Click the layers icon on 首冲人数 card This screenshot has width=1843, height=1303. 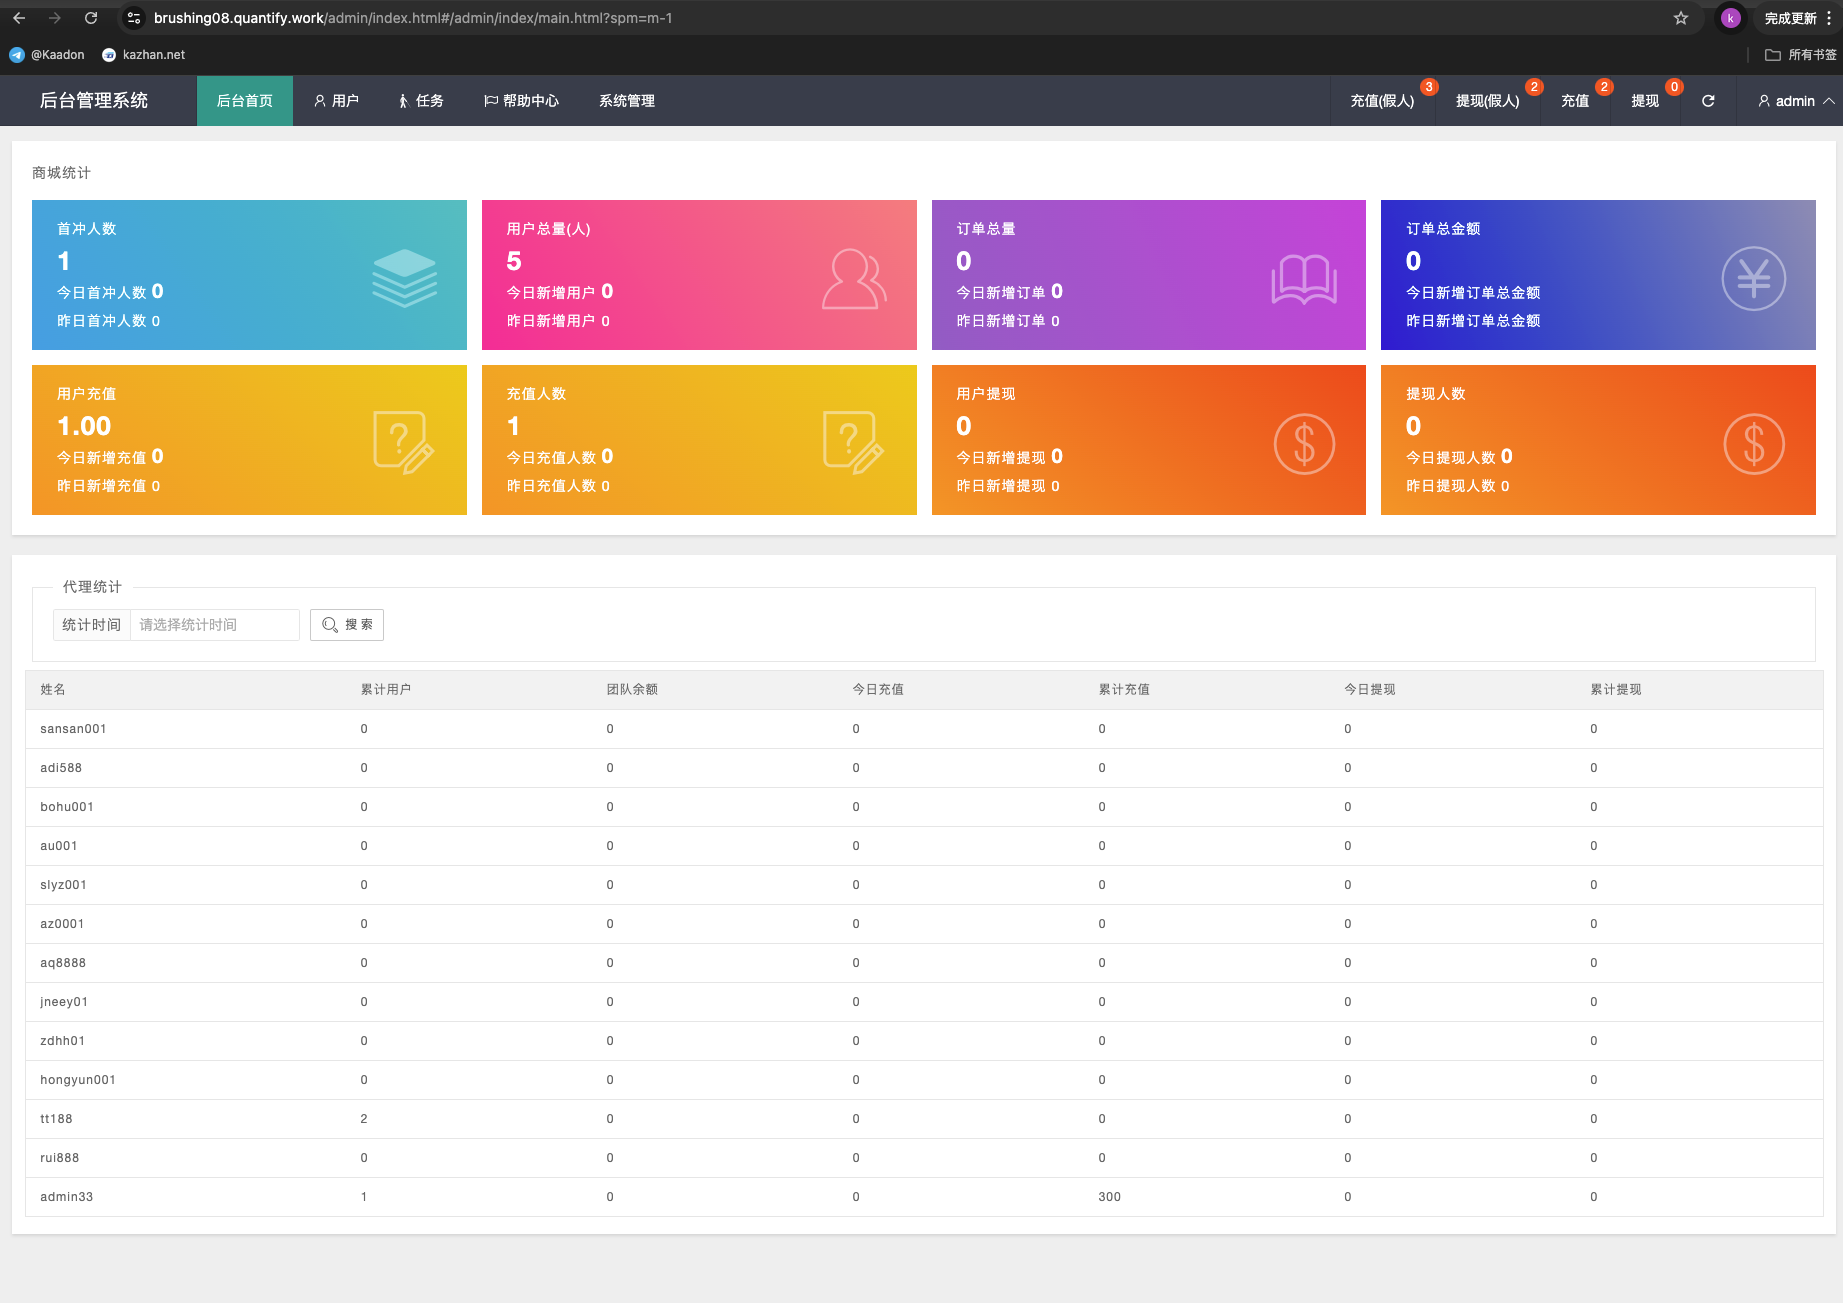pos(404,278)
